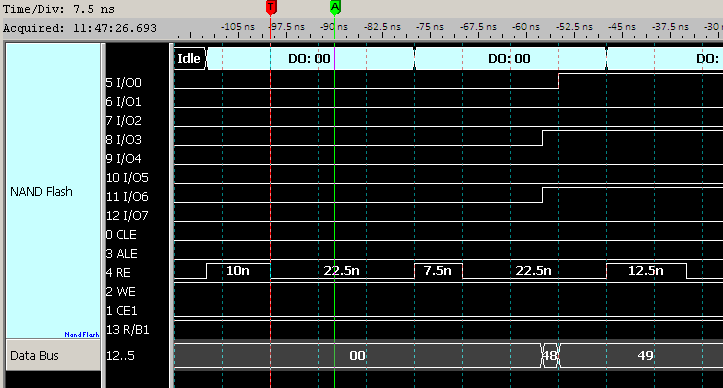Viewport: 723px width, 388px height.
Task: Select the 12..5 data bus channel label
Action: [120, 356]
